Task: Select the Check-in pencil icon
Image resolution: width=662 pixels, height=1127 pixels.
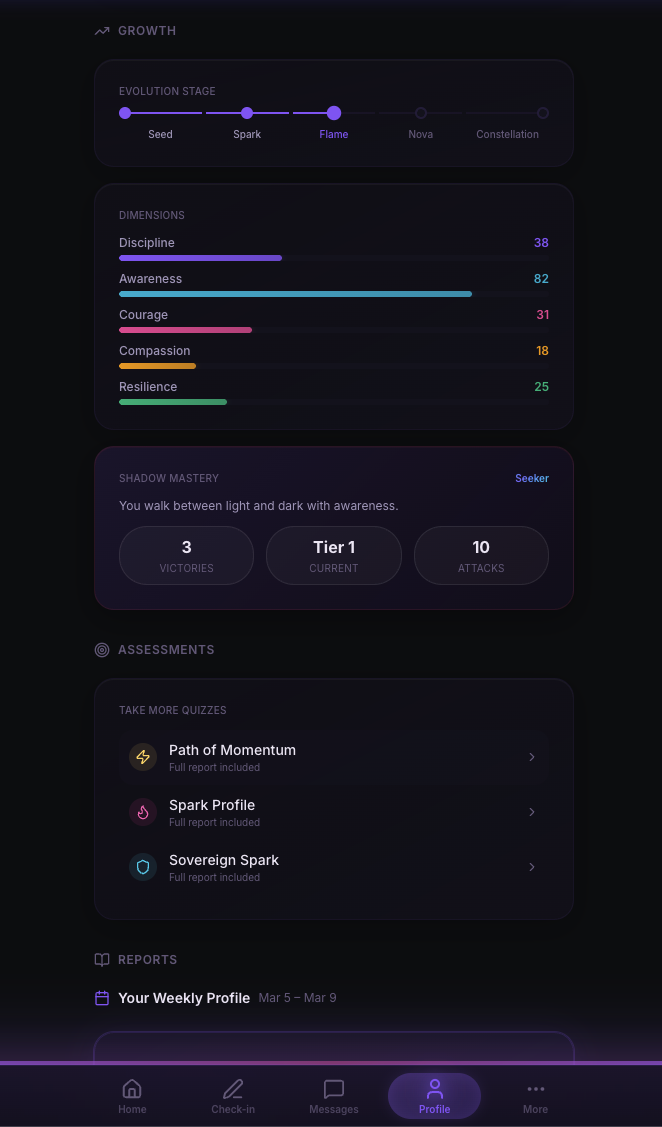Action: (233, 1089)
